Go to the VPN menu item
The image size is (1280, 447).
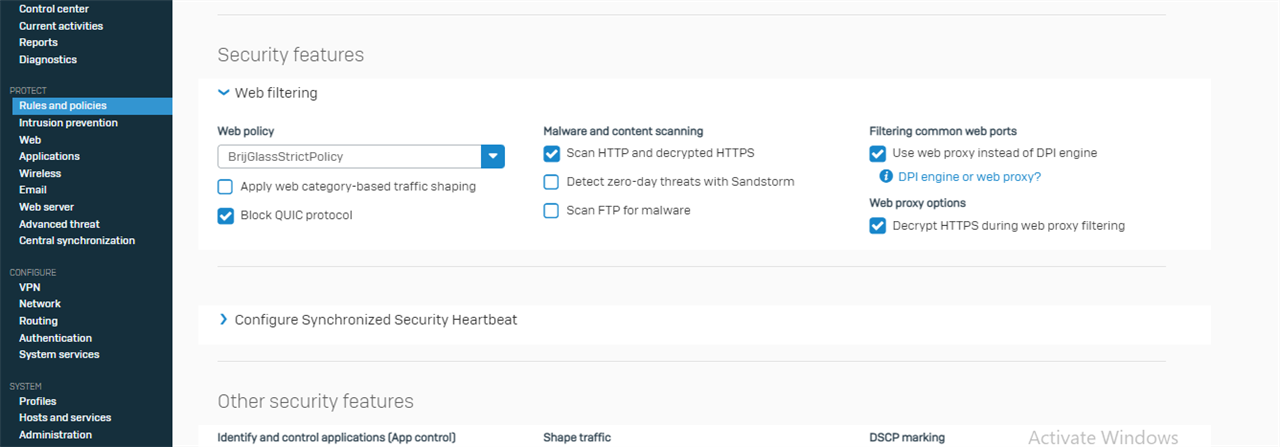30,287
